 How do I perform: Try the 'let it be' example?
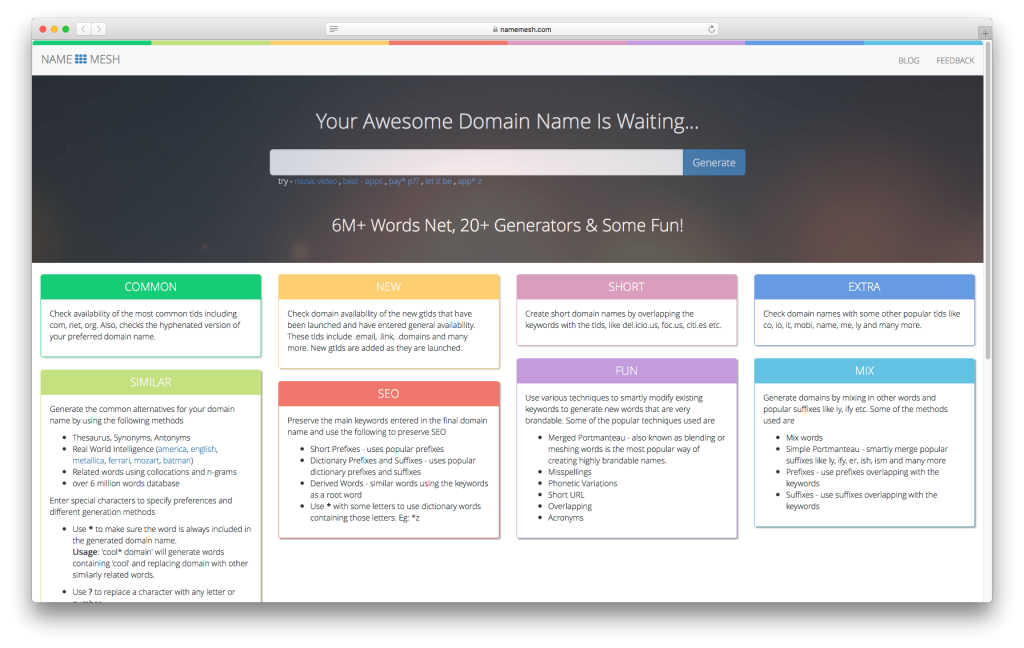tap(438, 181)
